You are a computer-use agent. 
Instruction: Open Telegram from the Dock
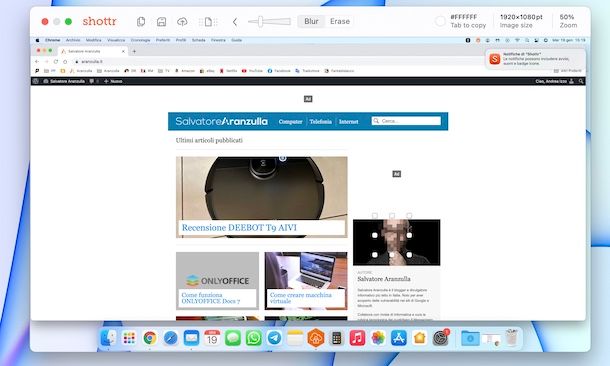274,338
